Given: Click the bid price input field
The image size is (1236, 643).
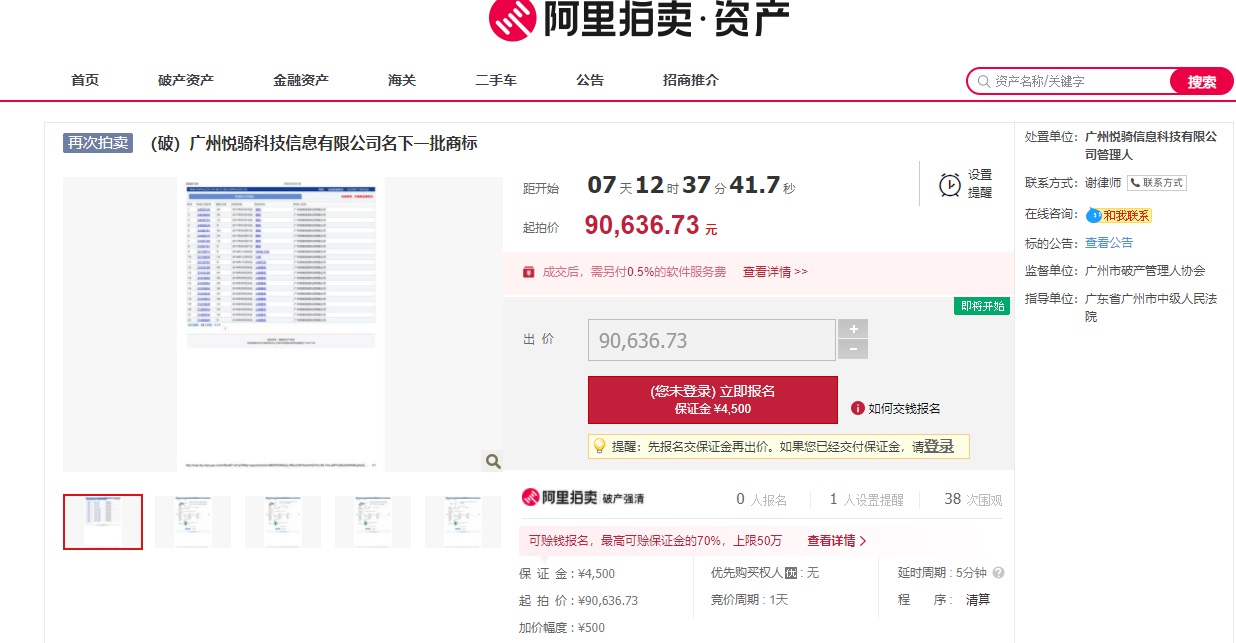Looking at the screenshot, I should coord(711,340).
